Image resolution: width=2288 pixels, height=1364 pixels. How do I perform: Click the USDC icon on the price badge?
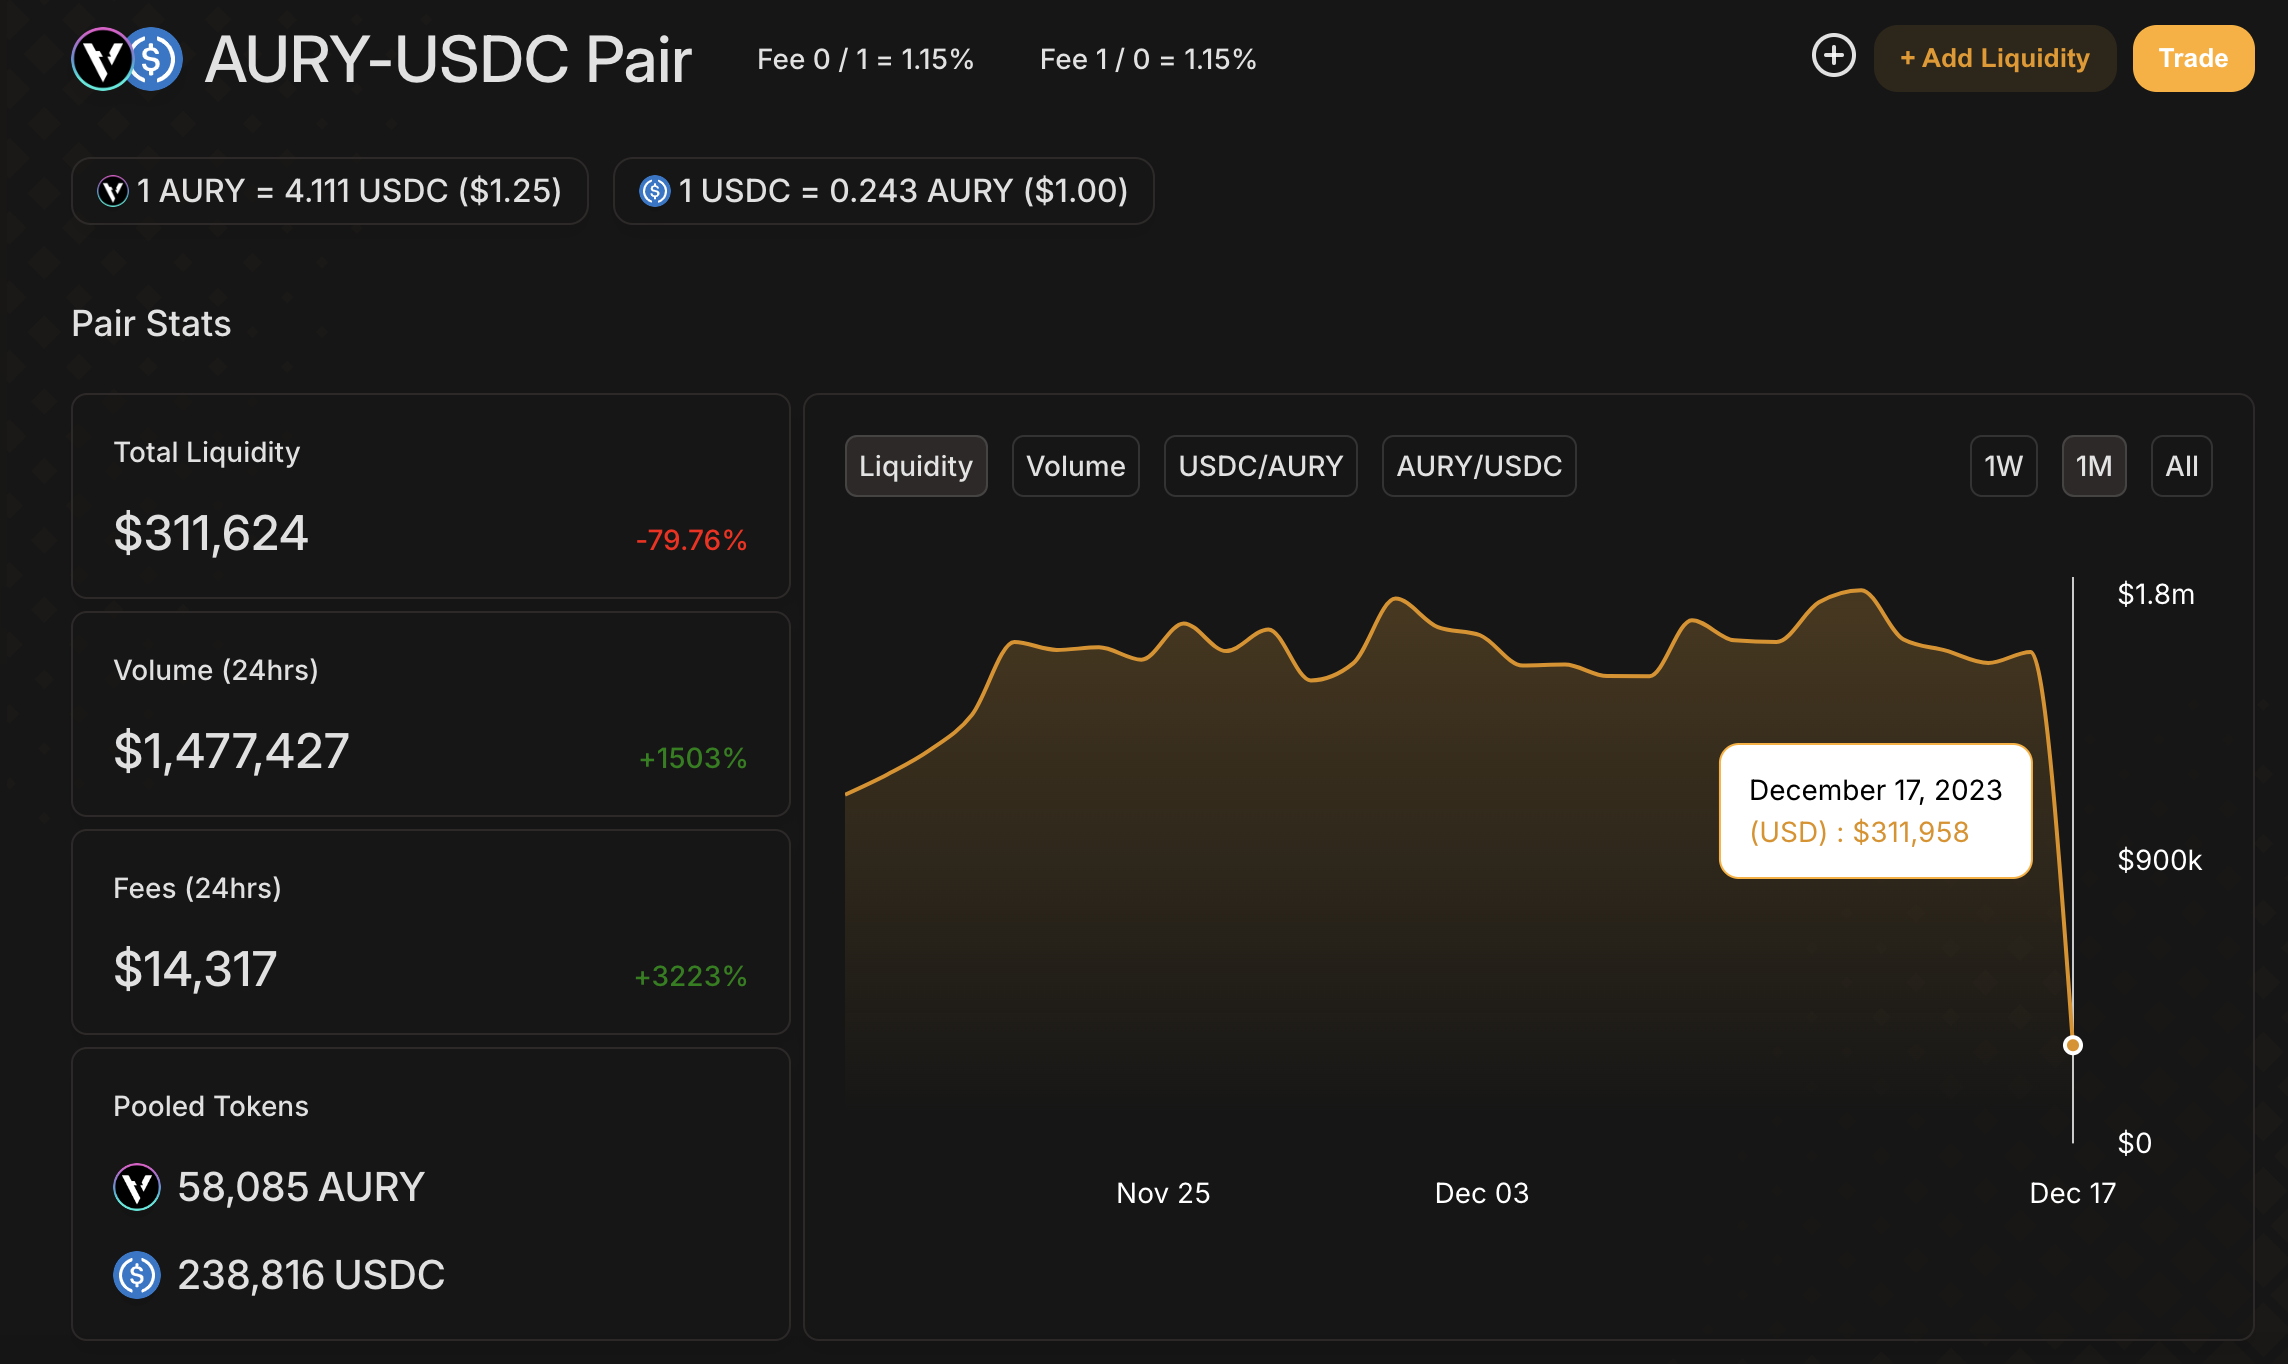(x=655, y=190)
